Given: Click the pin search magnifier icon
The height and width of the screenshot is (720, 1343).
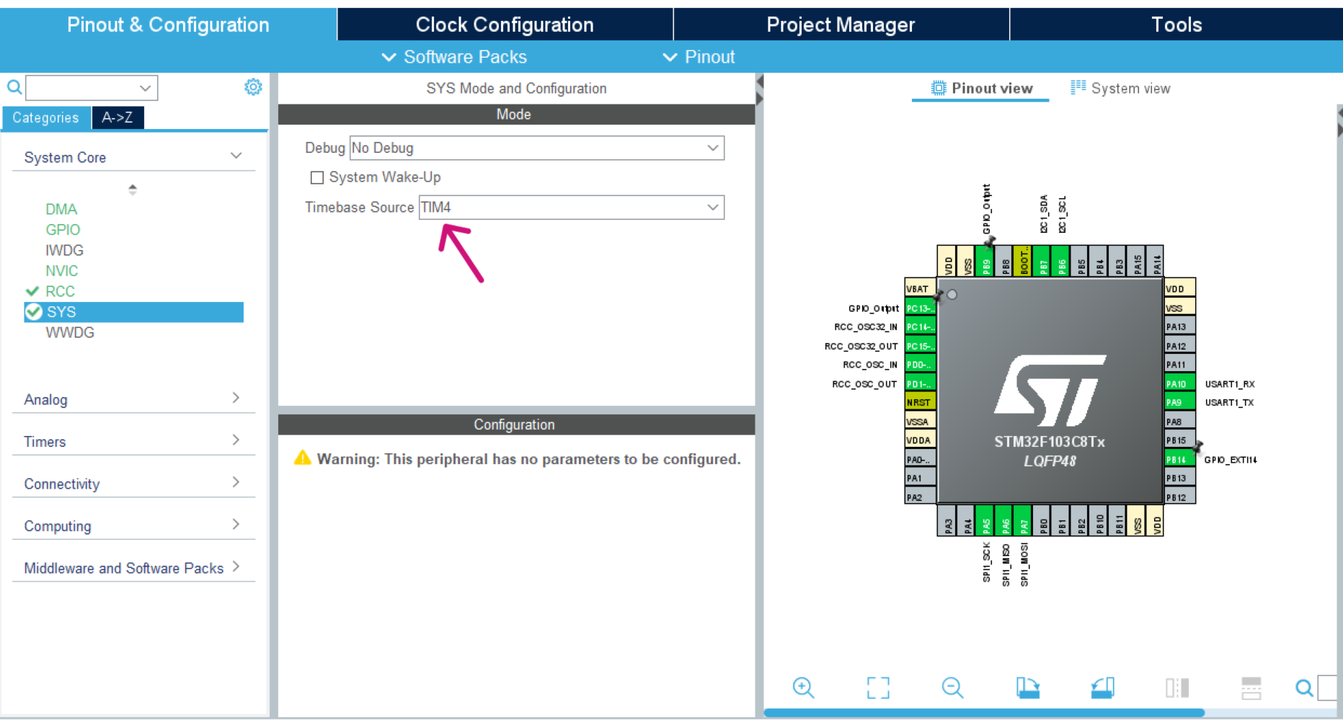Looking at the screenshot, I should tap(1304, 688).
